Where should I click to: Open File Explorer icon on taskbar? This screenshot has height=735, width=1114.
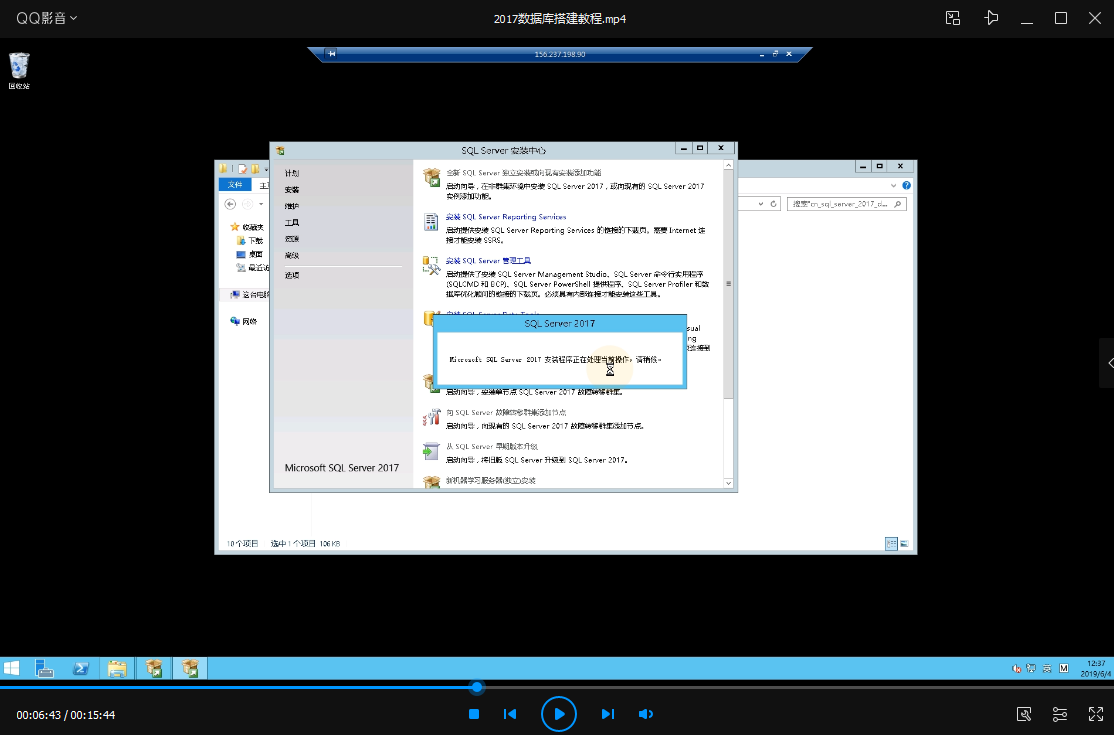tap(117, 668)
